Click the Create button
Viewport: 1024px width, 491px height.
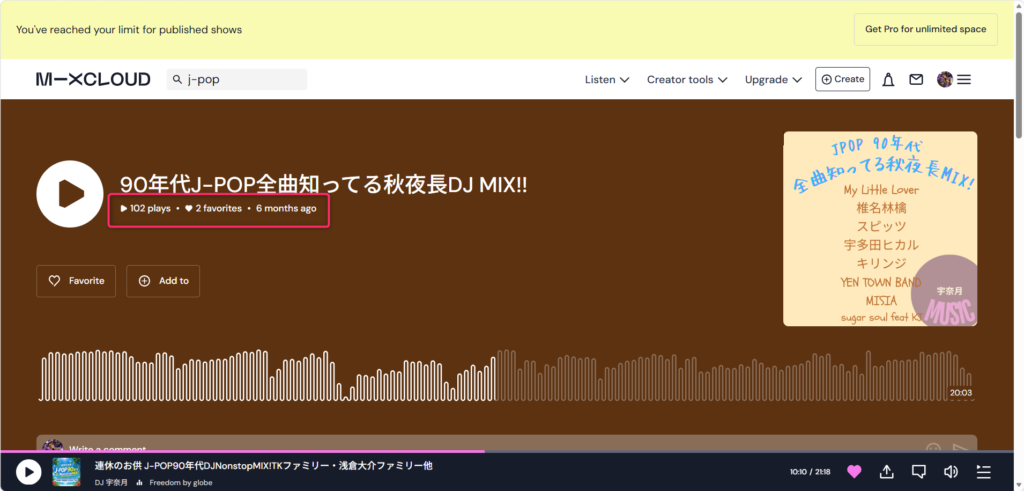[x=842, y=79]
